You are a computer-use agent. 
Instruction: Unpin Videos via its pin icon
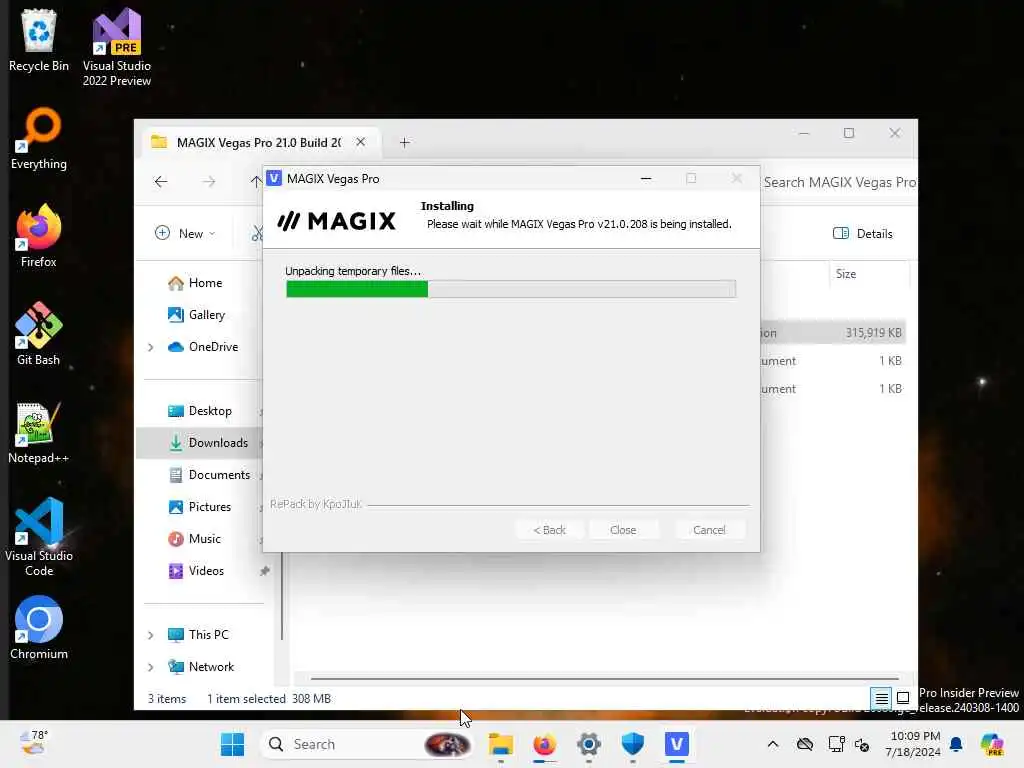(264, 571)
